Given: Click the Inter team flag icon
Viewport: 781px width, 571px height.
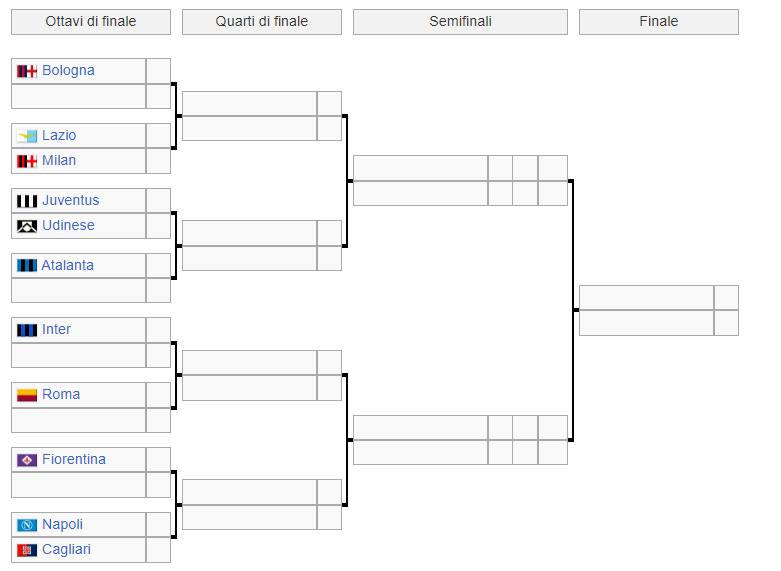Looking at the screenshot, I should click(27, 330).
